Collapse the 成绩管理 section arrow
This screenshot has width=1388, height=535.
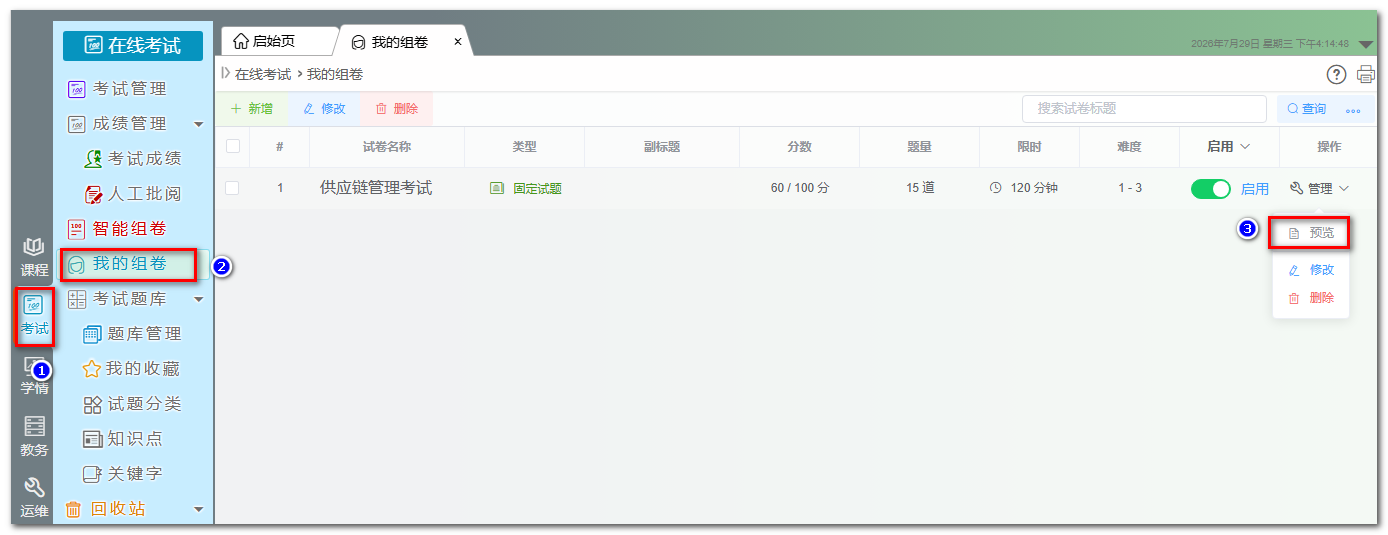198,124
